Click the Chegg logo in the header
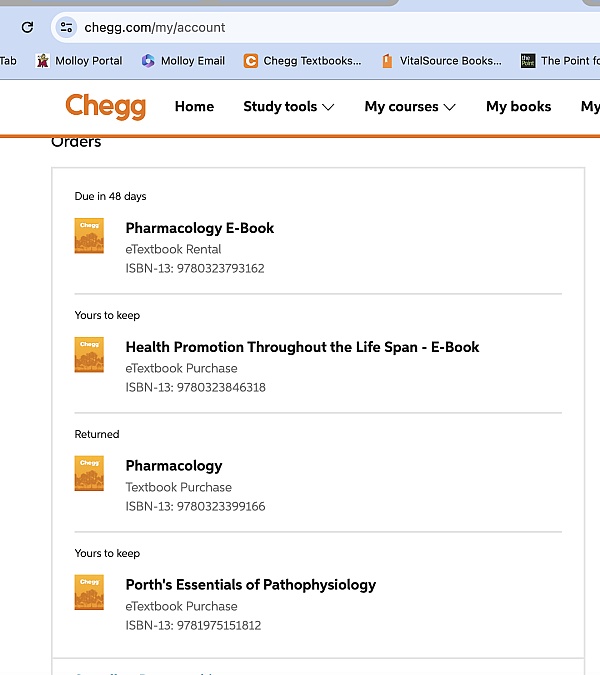 tap(105, 106)
